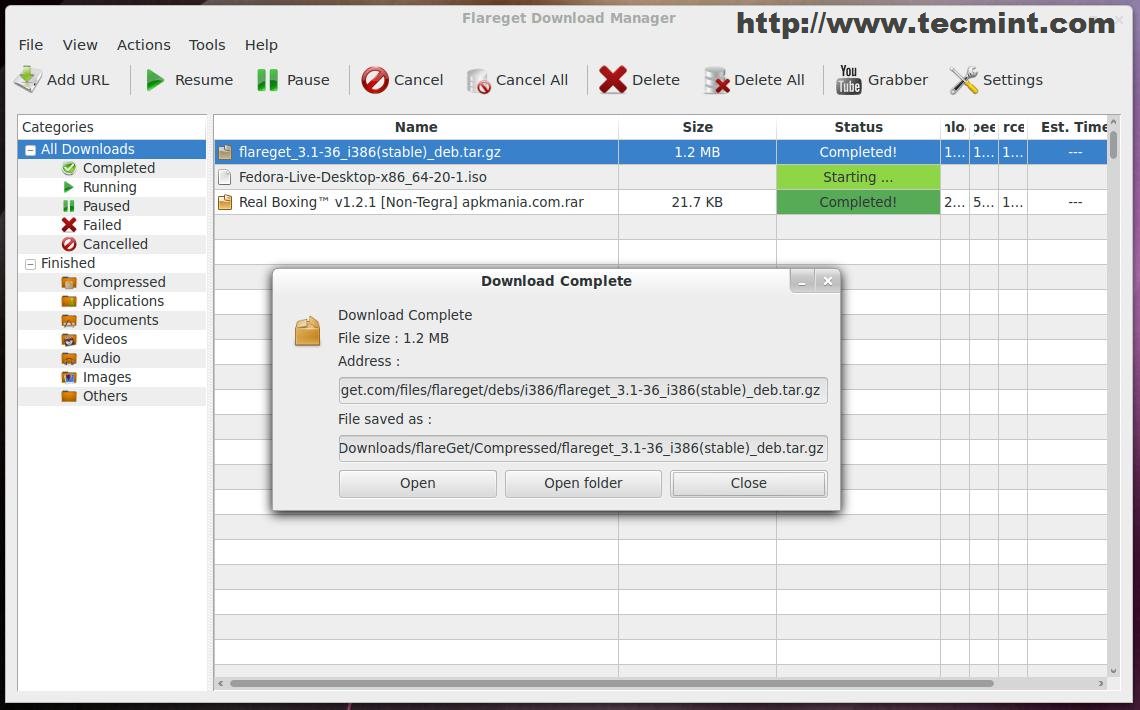Click scroll-right arrow of horizontal scrollbar
The height and width of the screenshot is (710, 1140).
point(1101,683)
